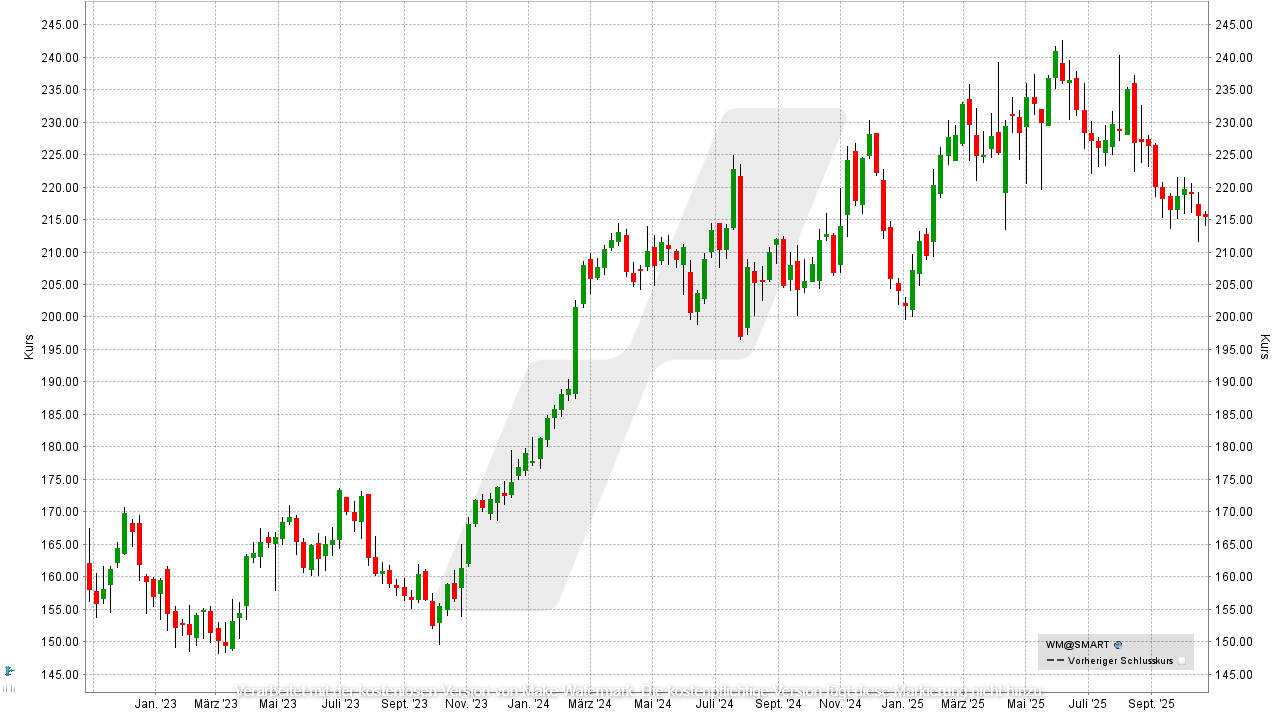Click the Vorheriger Schlusskurs legend text

point(1120,661)
